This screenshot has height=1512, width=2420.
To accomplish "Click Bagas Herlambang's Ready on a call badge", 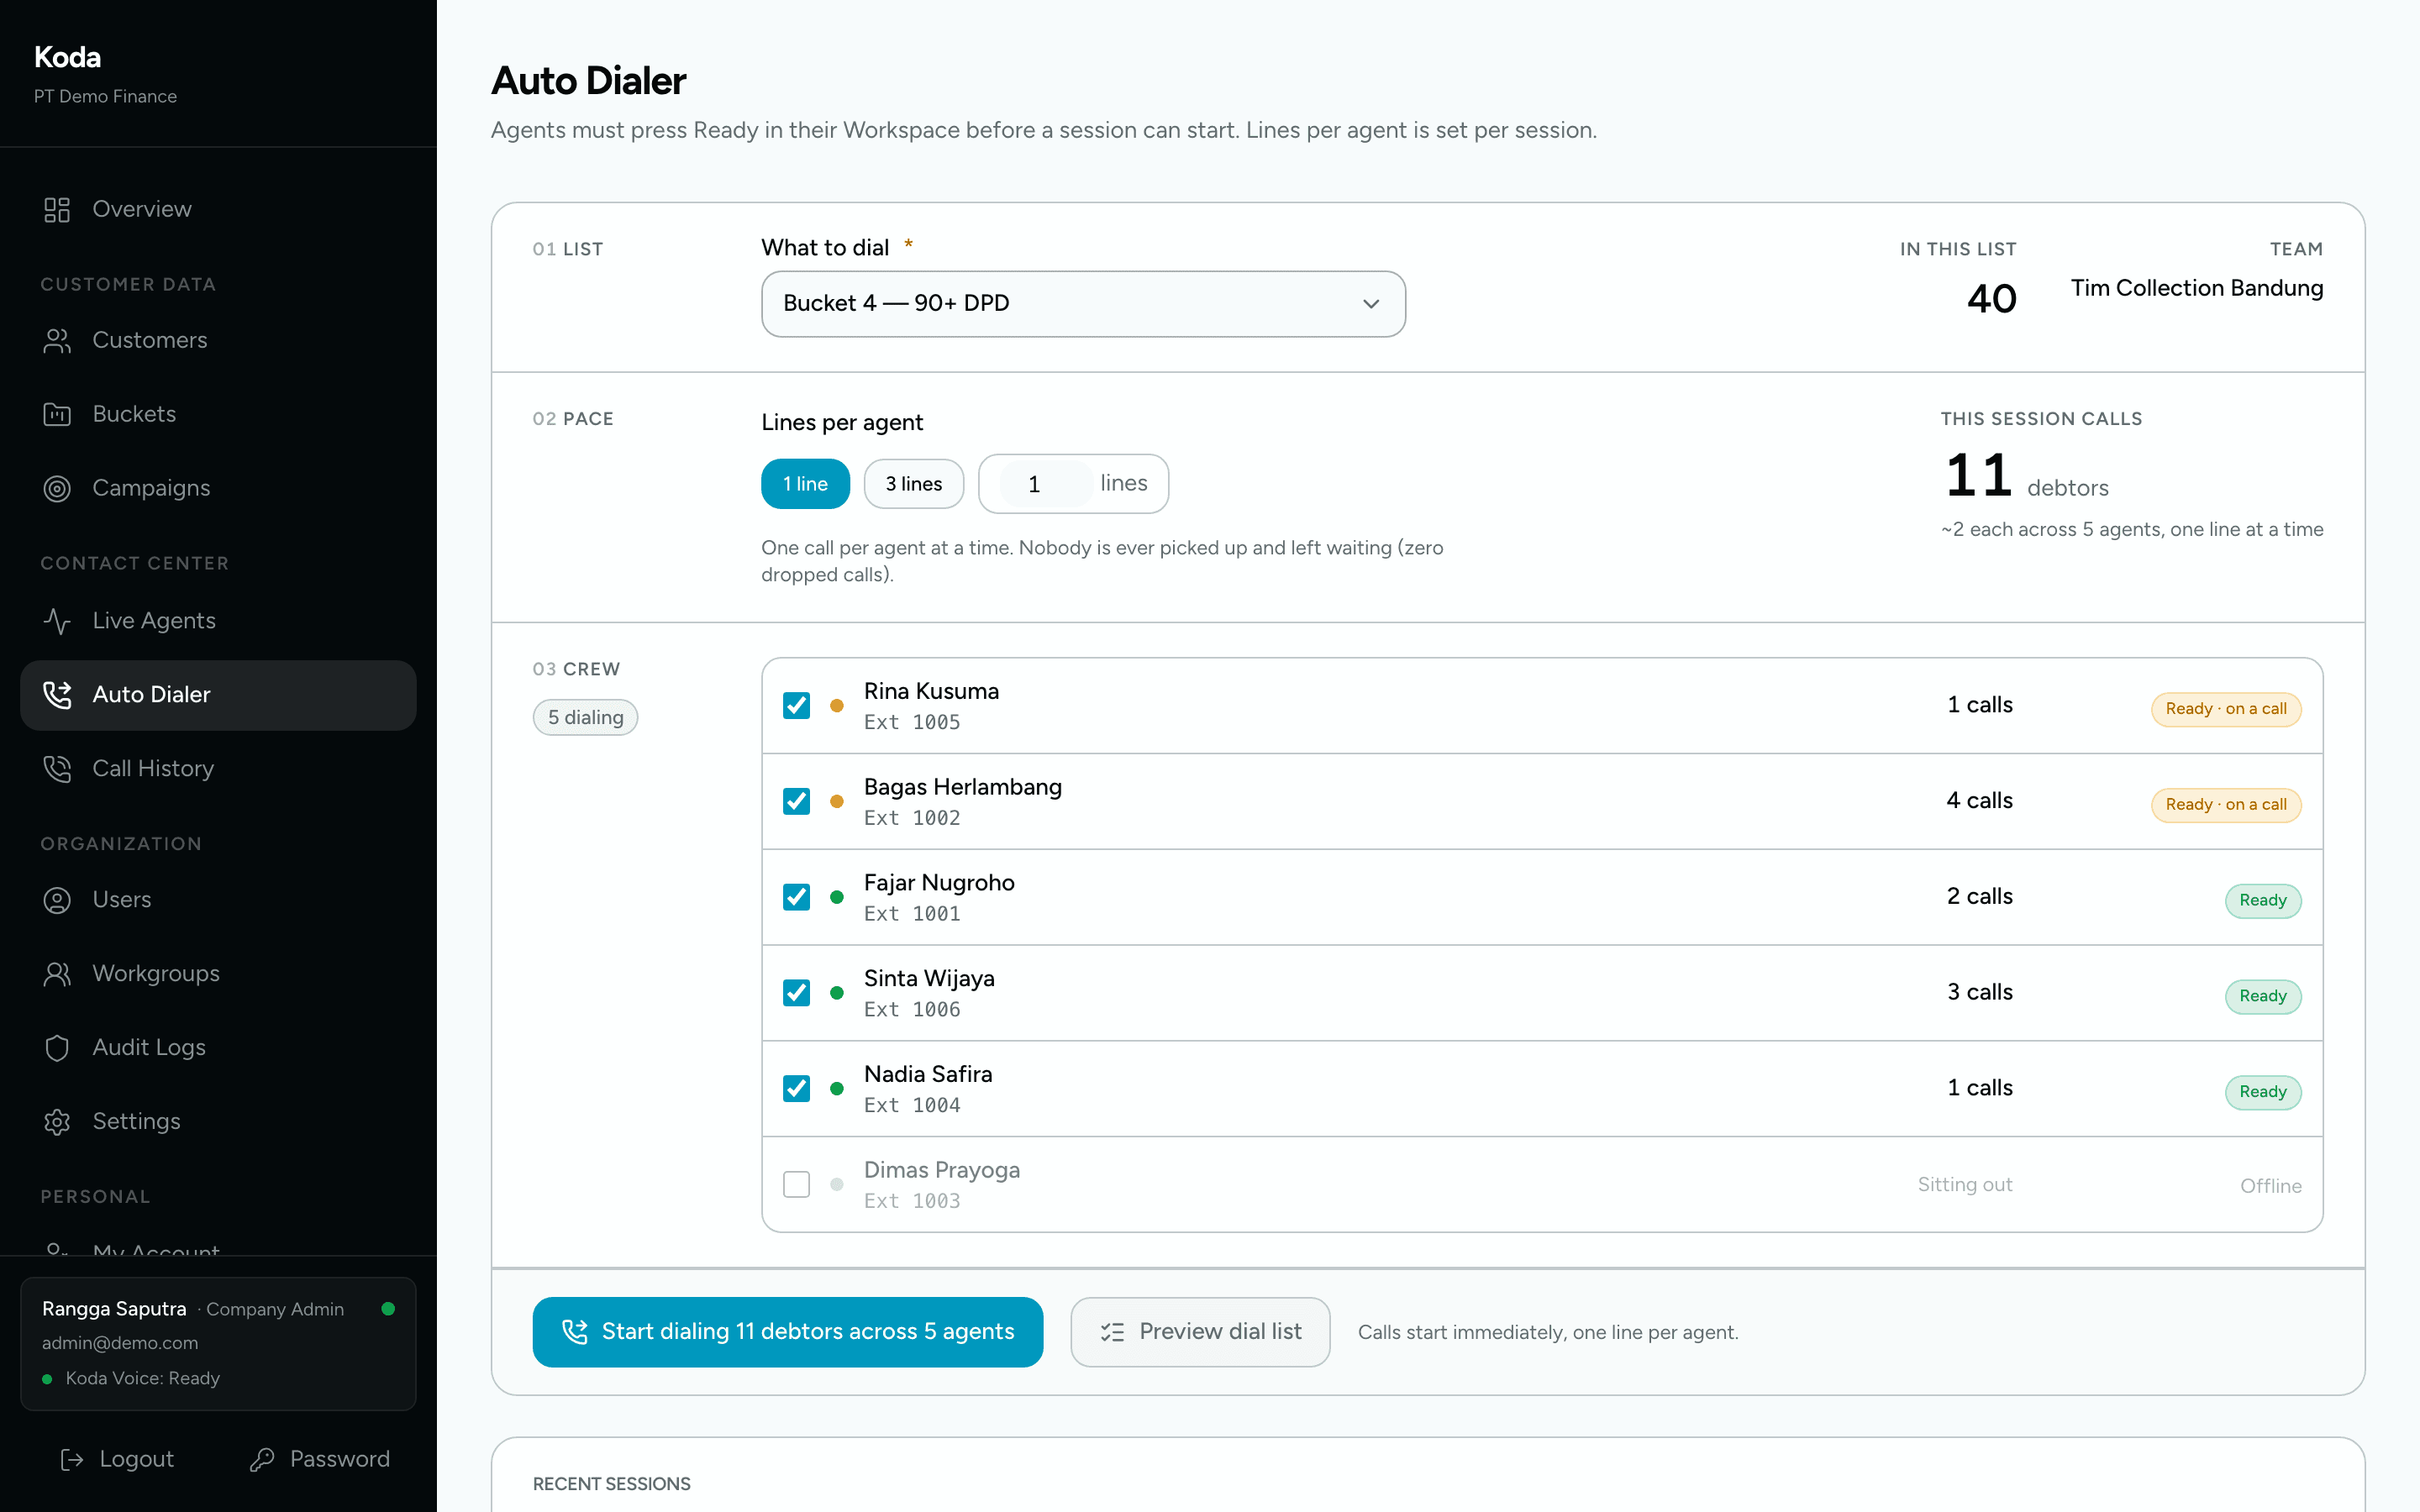I will 2226,805.
